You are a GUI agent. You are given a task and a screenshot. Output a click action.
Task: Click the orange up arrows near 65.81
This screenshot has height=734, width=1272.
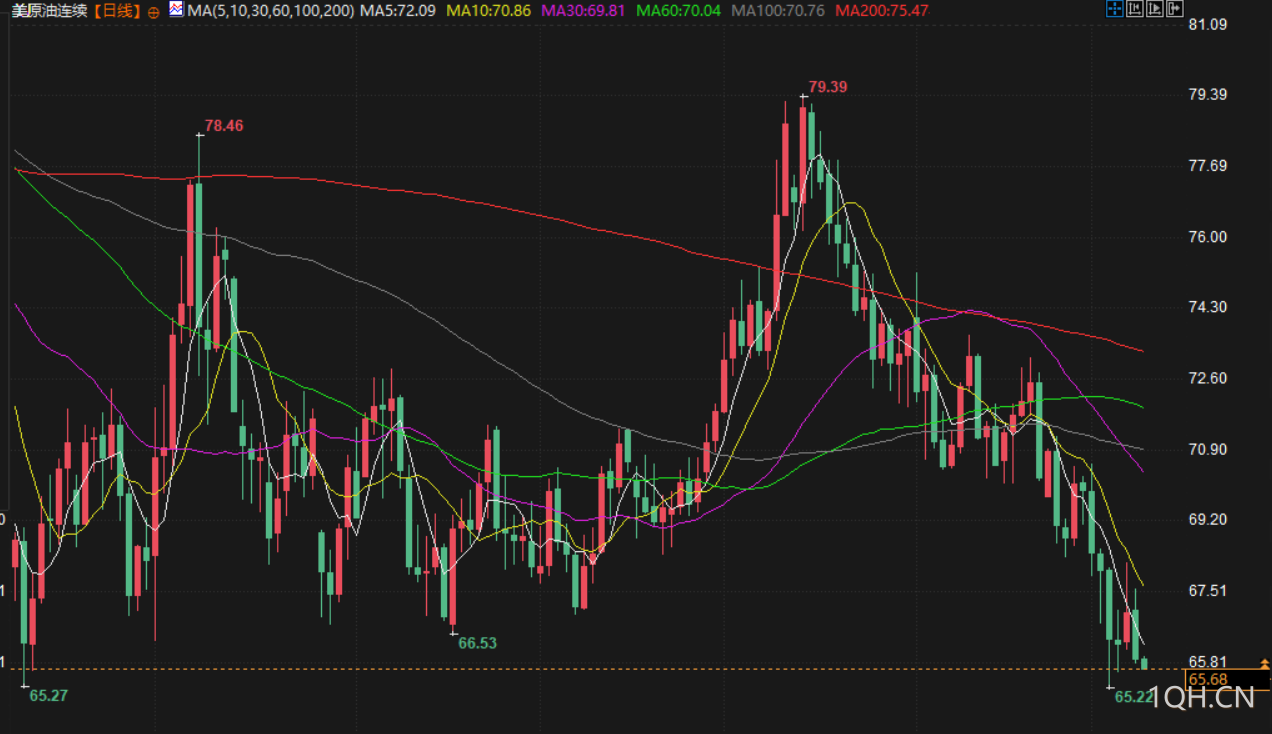pos(1263,663)
